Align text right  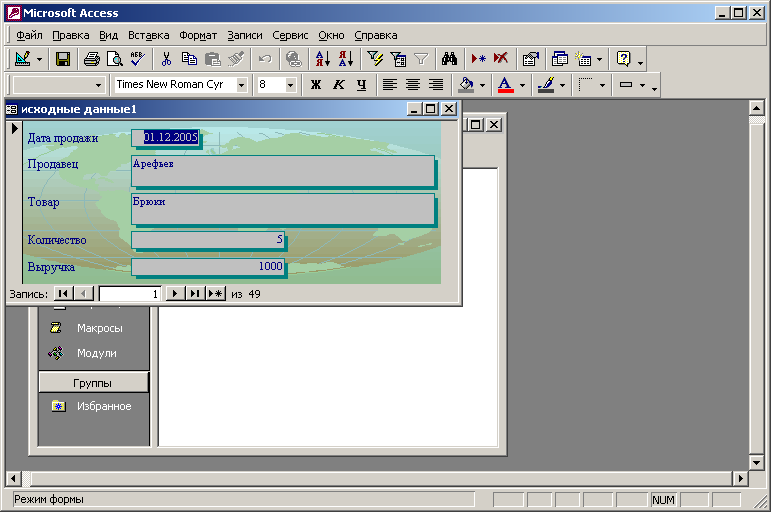[436, 85]
